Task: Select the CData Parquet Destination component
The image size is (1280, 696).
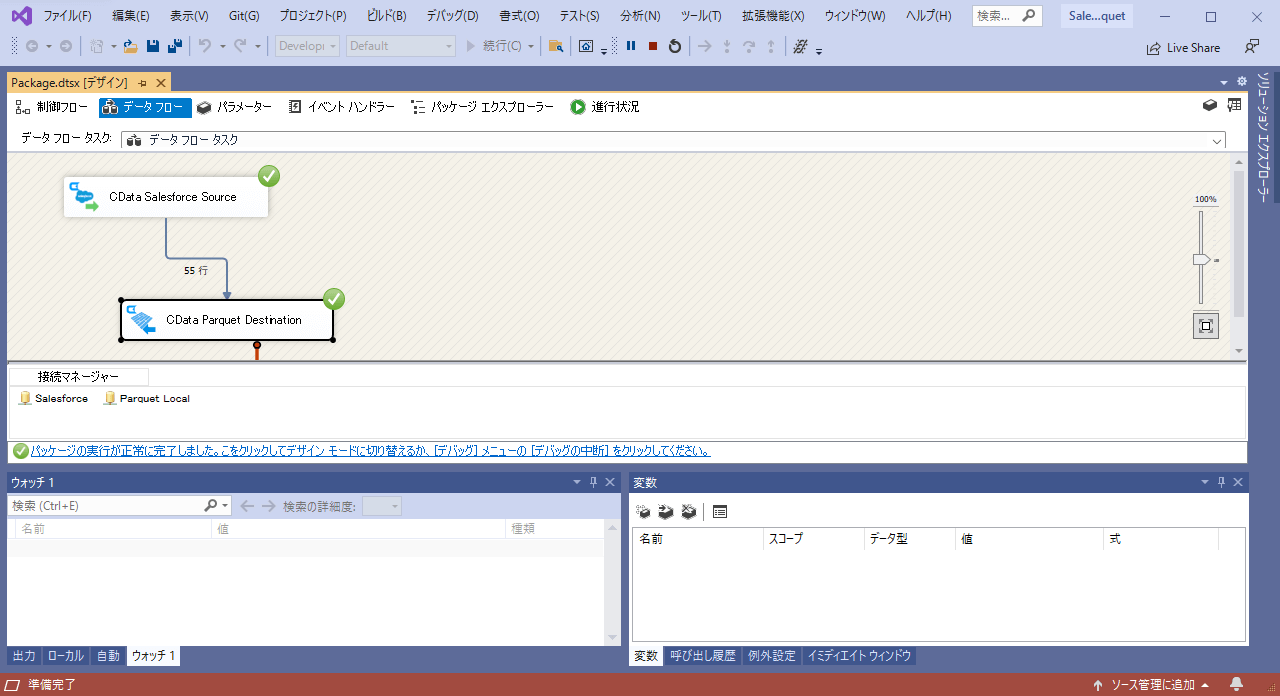Action: pyautogui.click(x=227, y=320)
